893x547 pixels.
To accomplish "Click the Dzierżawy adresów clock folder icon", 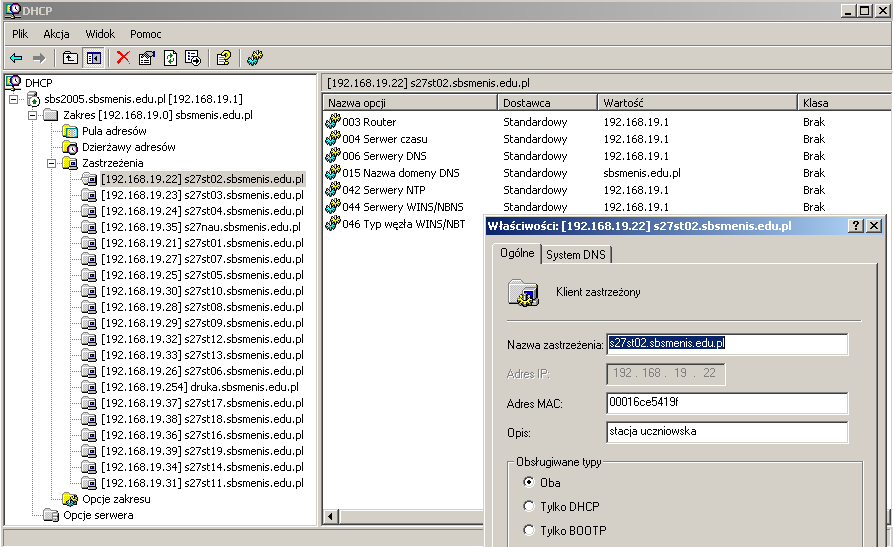I will pyautogui.click(x=69, y=147).
